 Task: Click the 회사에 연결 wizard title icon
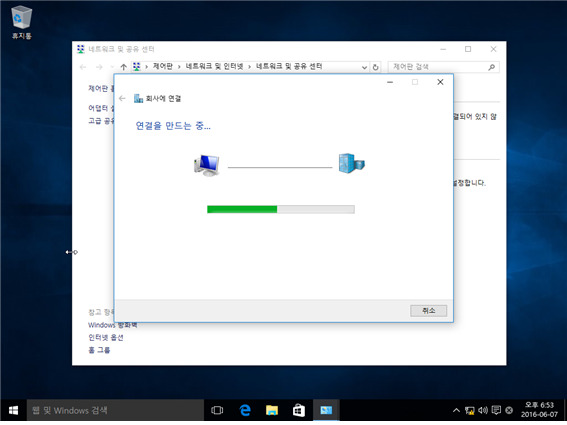point(138,98)
